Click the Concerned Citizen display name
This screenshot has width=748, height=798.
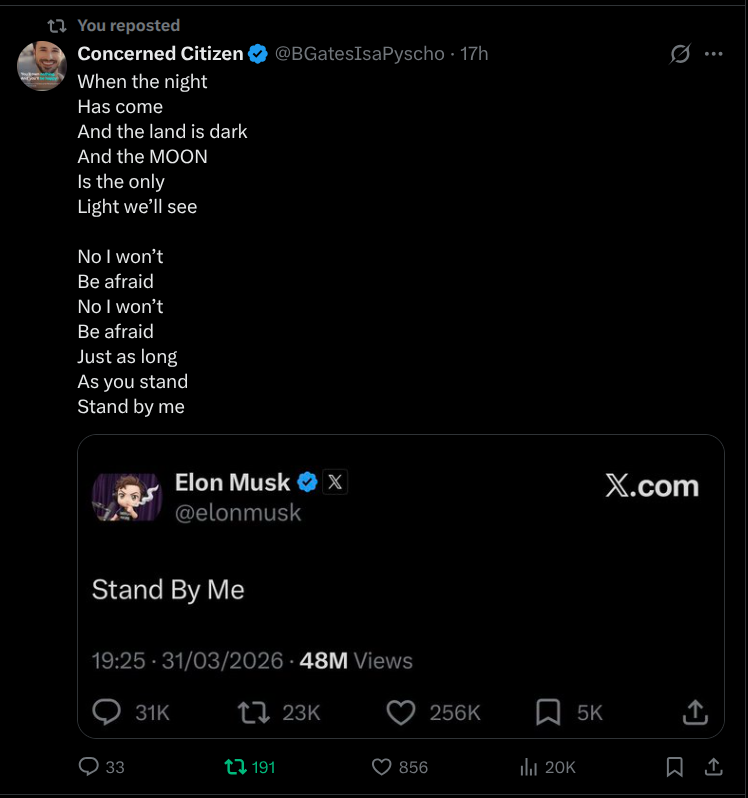160,54
